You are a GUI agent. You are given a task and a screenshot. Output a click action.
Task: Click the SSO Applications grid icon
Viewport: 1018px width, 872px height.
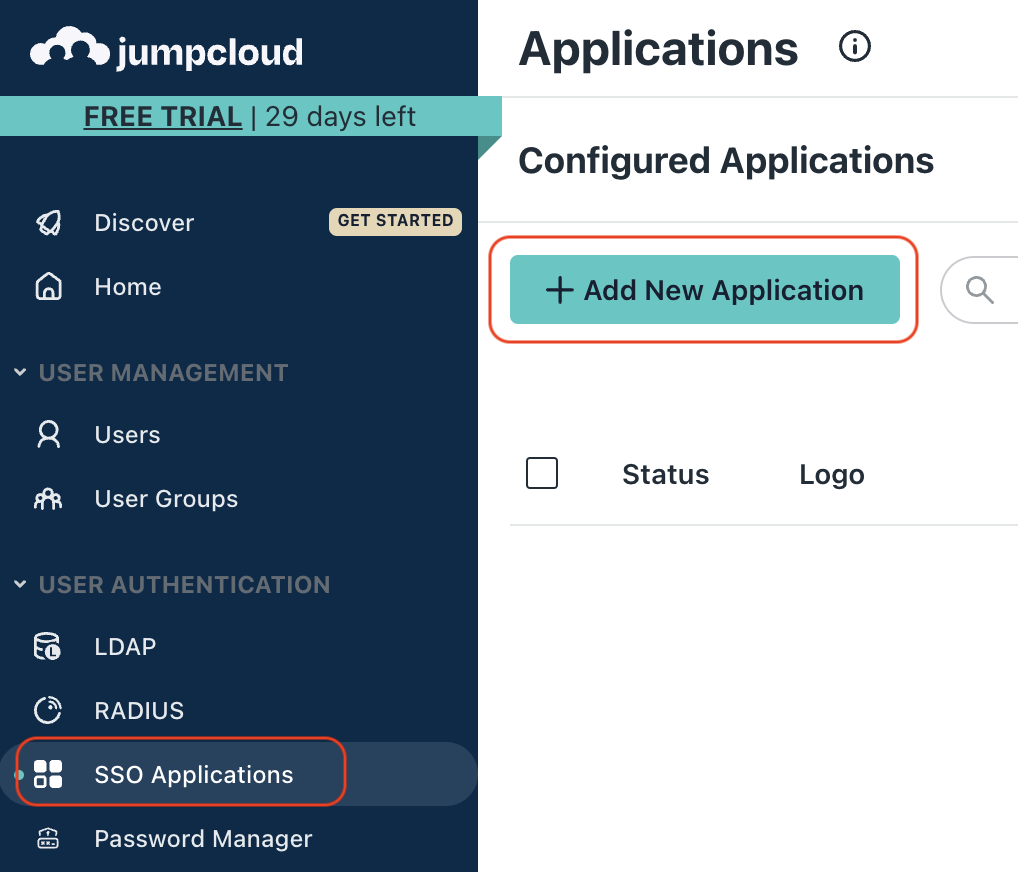(x=48, y=775)
